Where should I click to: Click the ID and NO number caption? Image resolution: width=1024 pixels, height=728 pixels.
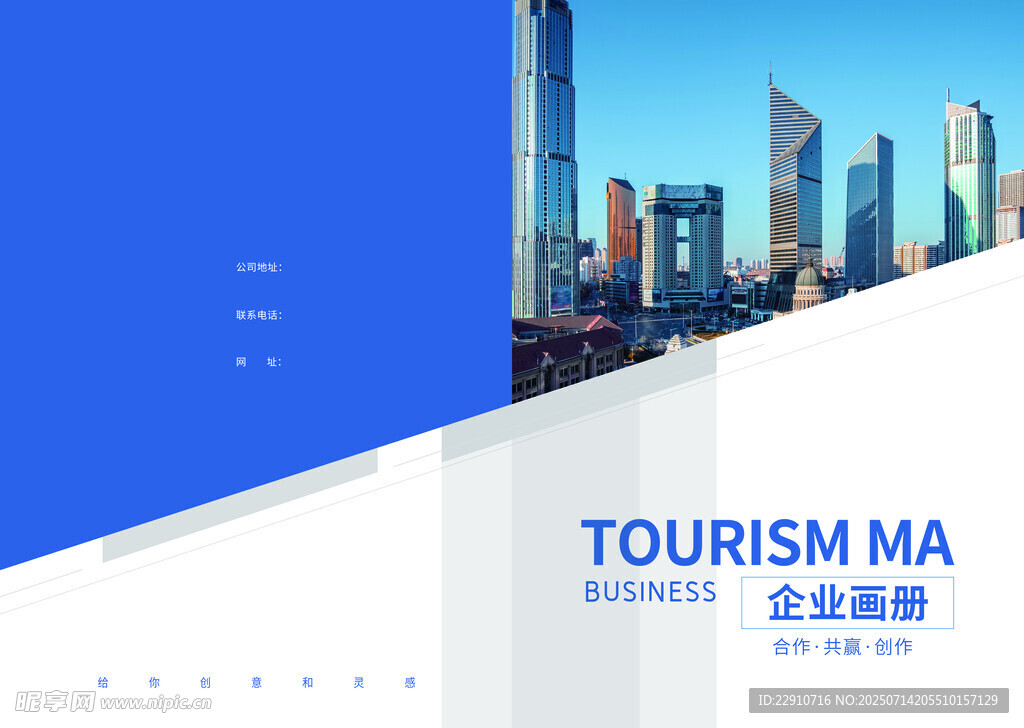[x=878, y=700]
